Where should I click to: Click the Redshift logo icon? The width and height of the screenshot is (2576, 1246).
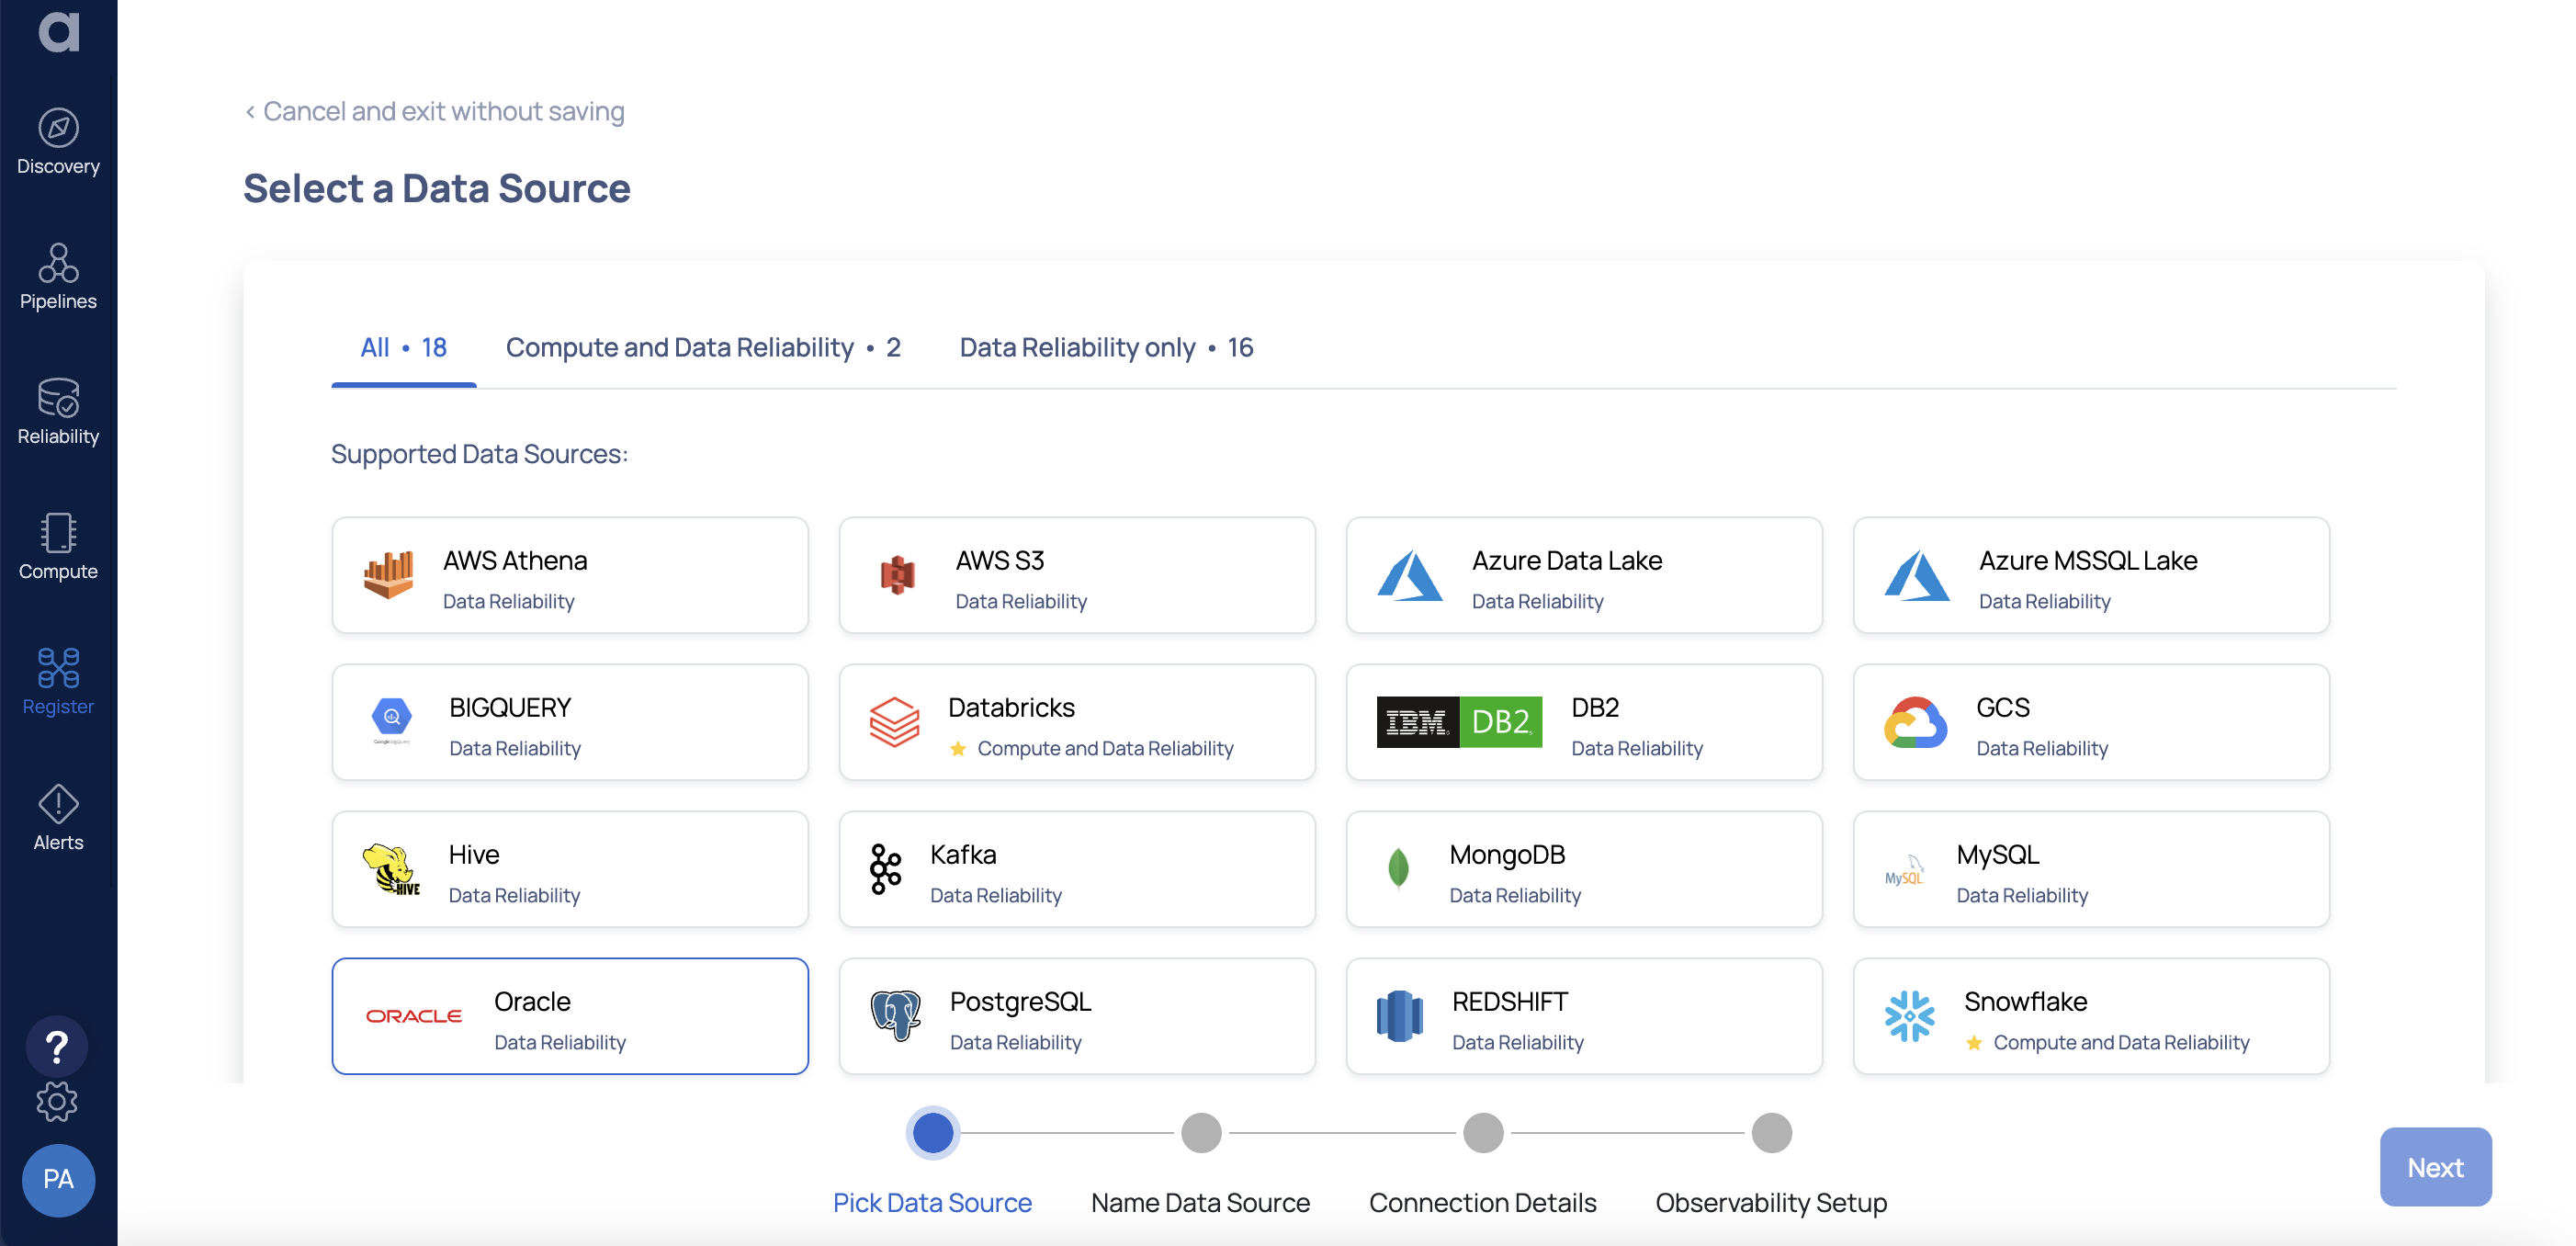tap(1400, 1016)
